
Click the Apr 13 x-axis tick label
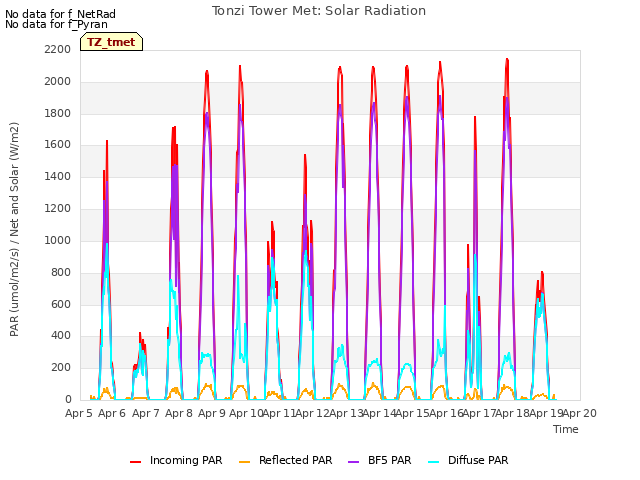click(x=346, y=413)
